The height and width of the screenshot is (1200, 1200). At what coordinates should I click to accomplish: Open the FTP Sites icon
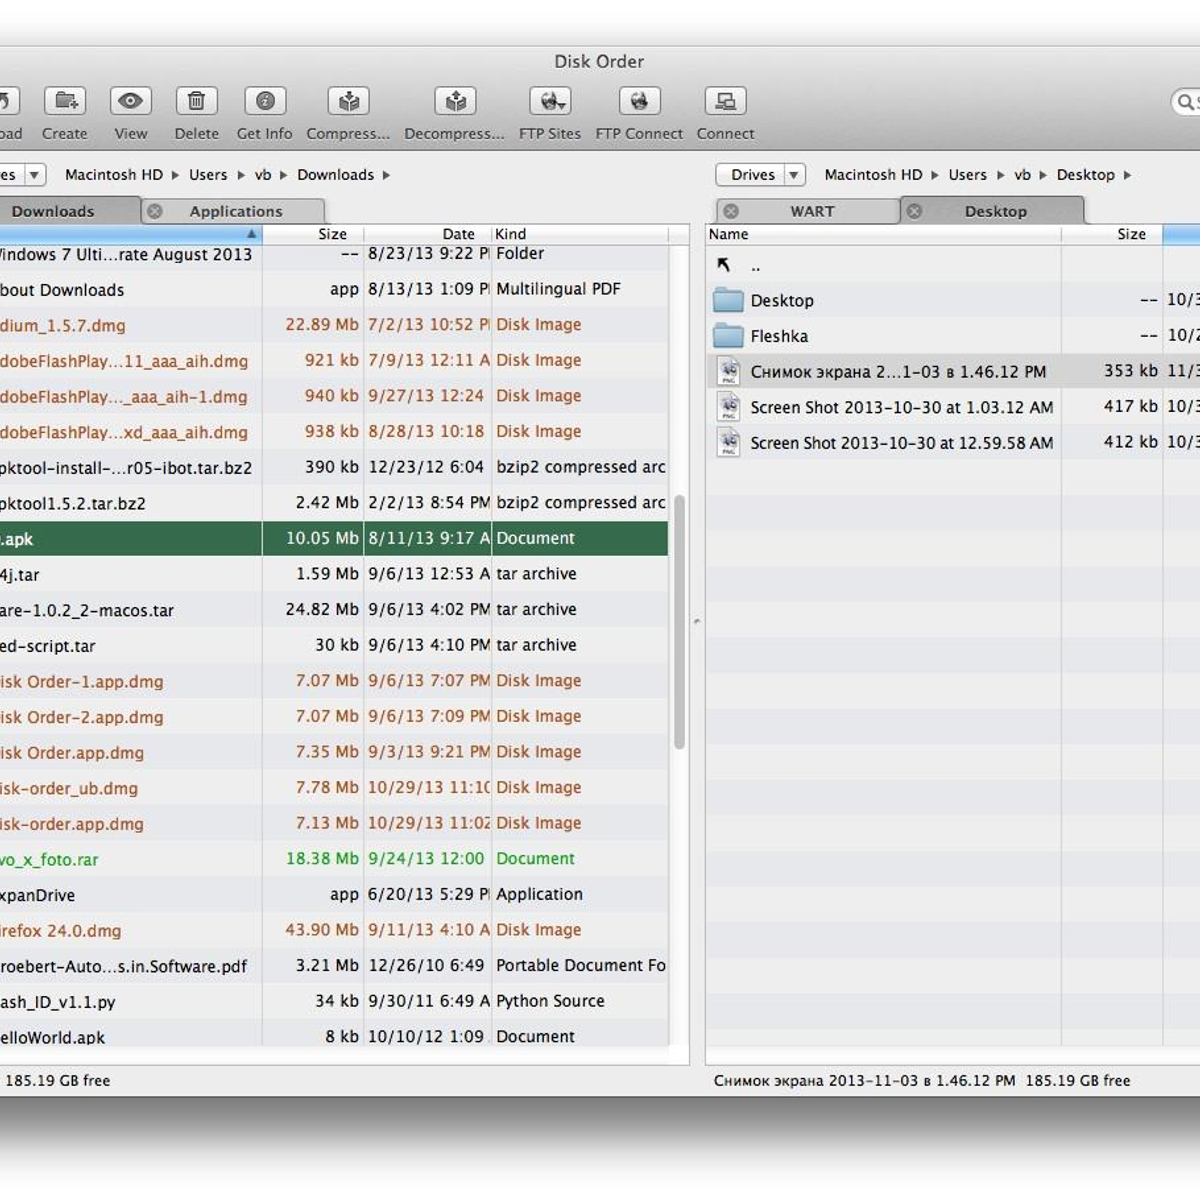pyautogui.click(x=550, y=101)
